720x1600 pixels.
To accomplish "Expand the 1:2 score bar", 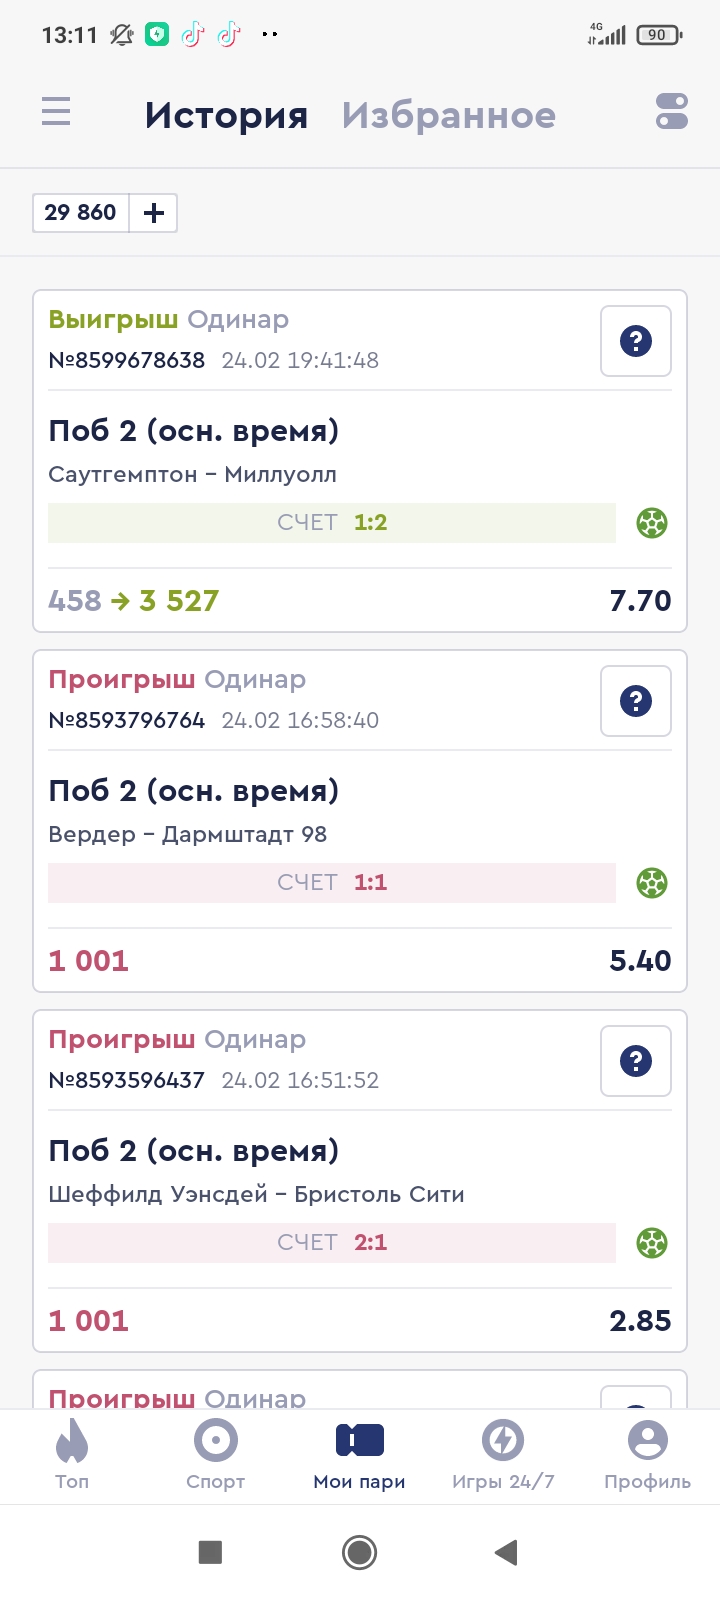I will [x=332, y=523].
